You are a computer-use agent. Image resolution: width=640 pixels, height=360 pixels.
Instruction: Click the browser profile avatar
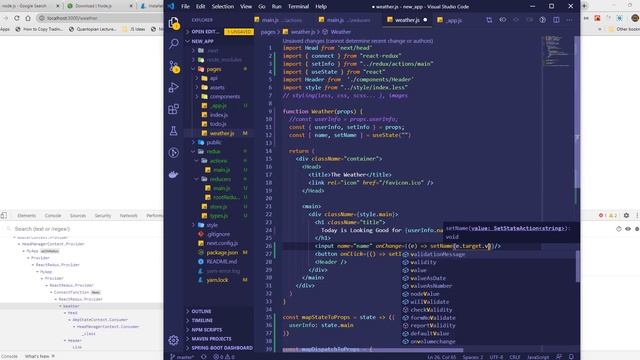(635, 18)
